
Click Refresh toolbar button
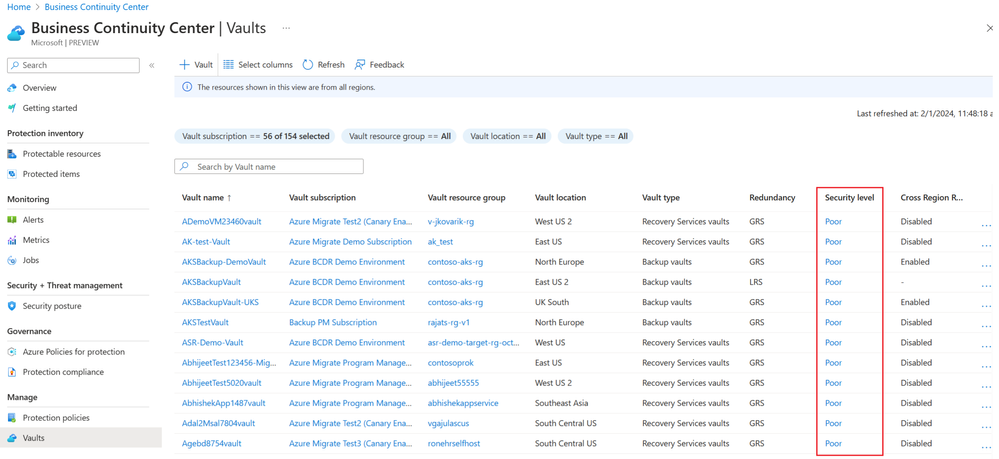tap(324, 64)
